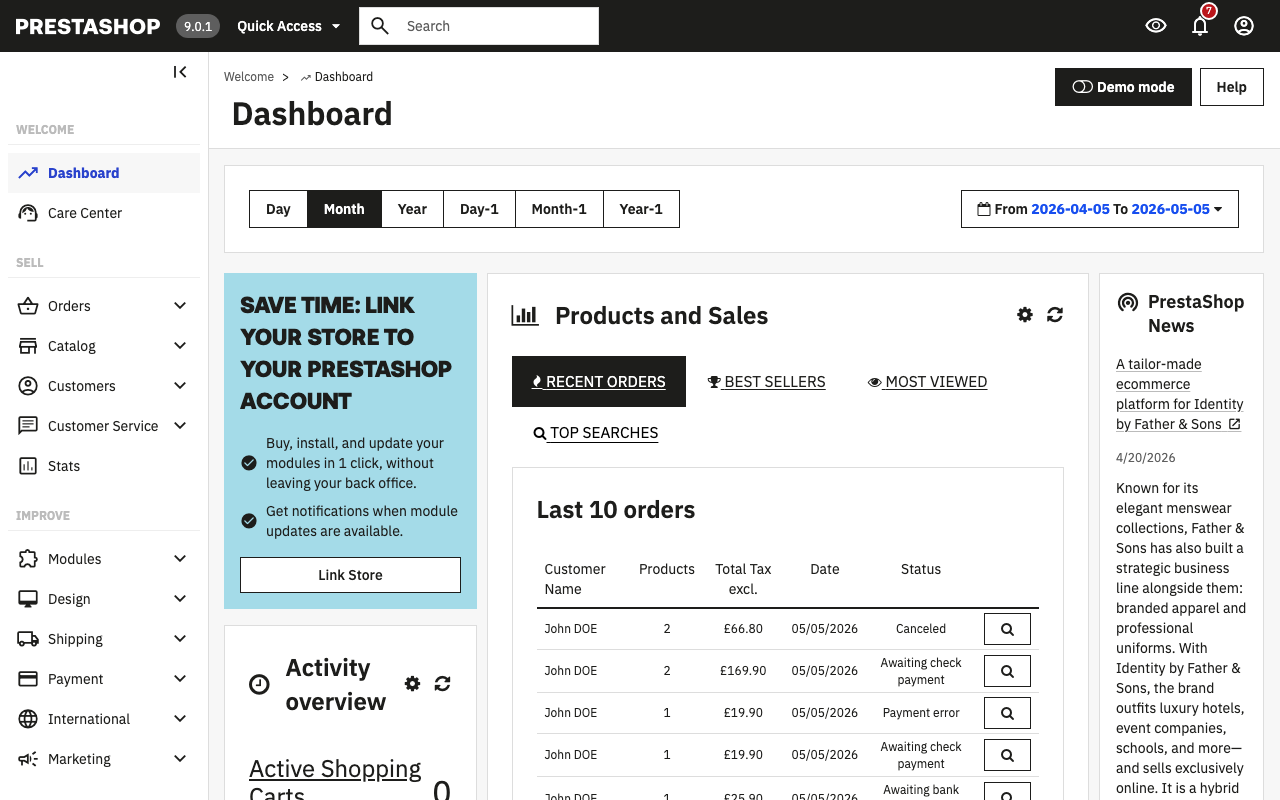Expand the Shipping menu chevron

click(x=180, y=639)
